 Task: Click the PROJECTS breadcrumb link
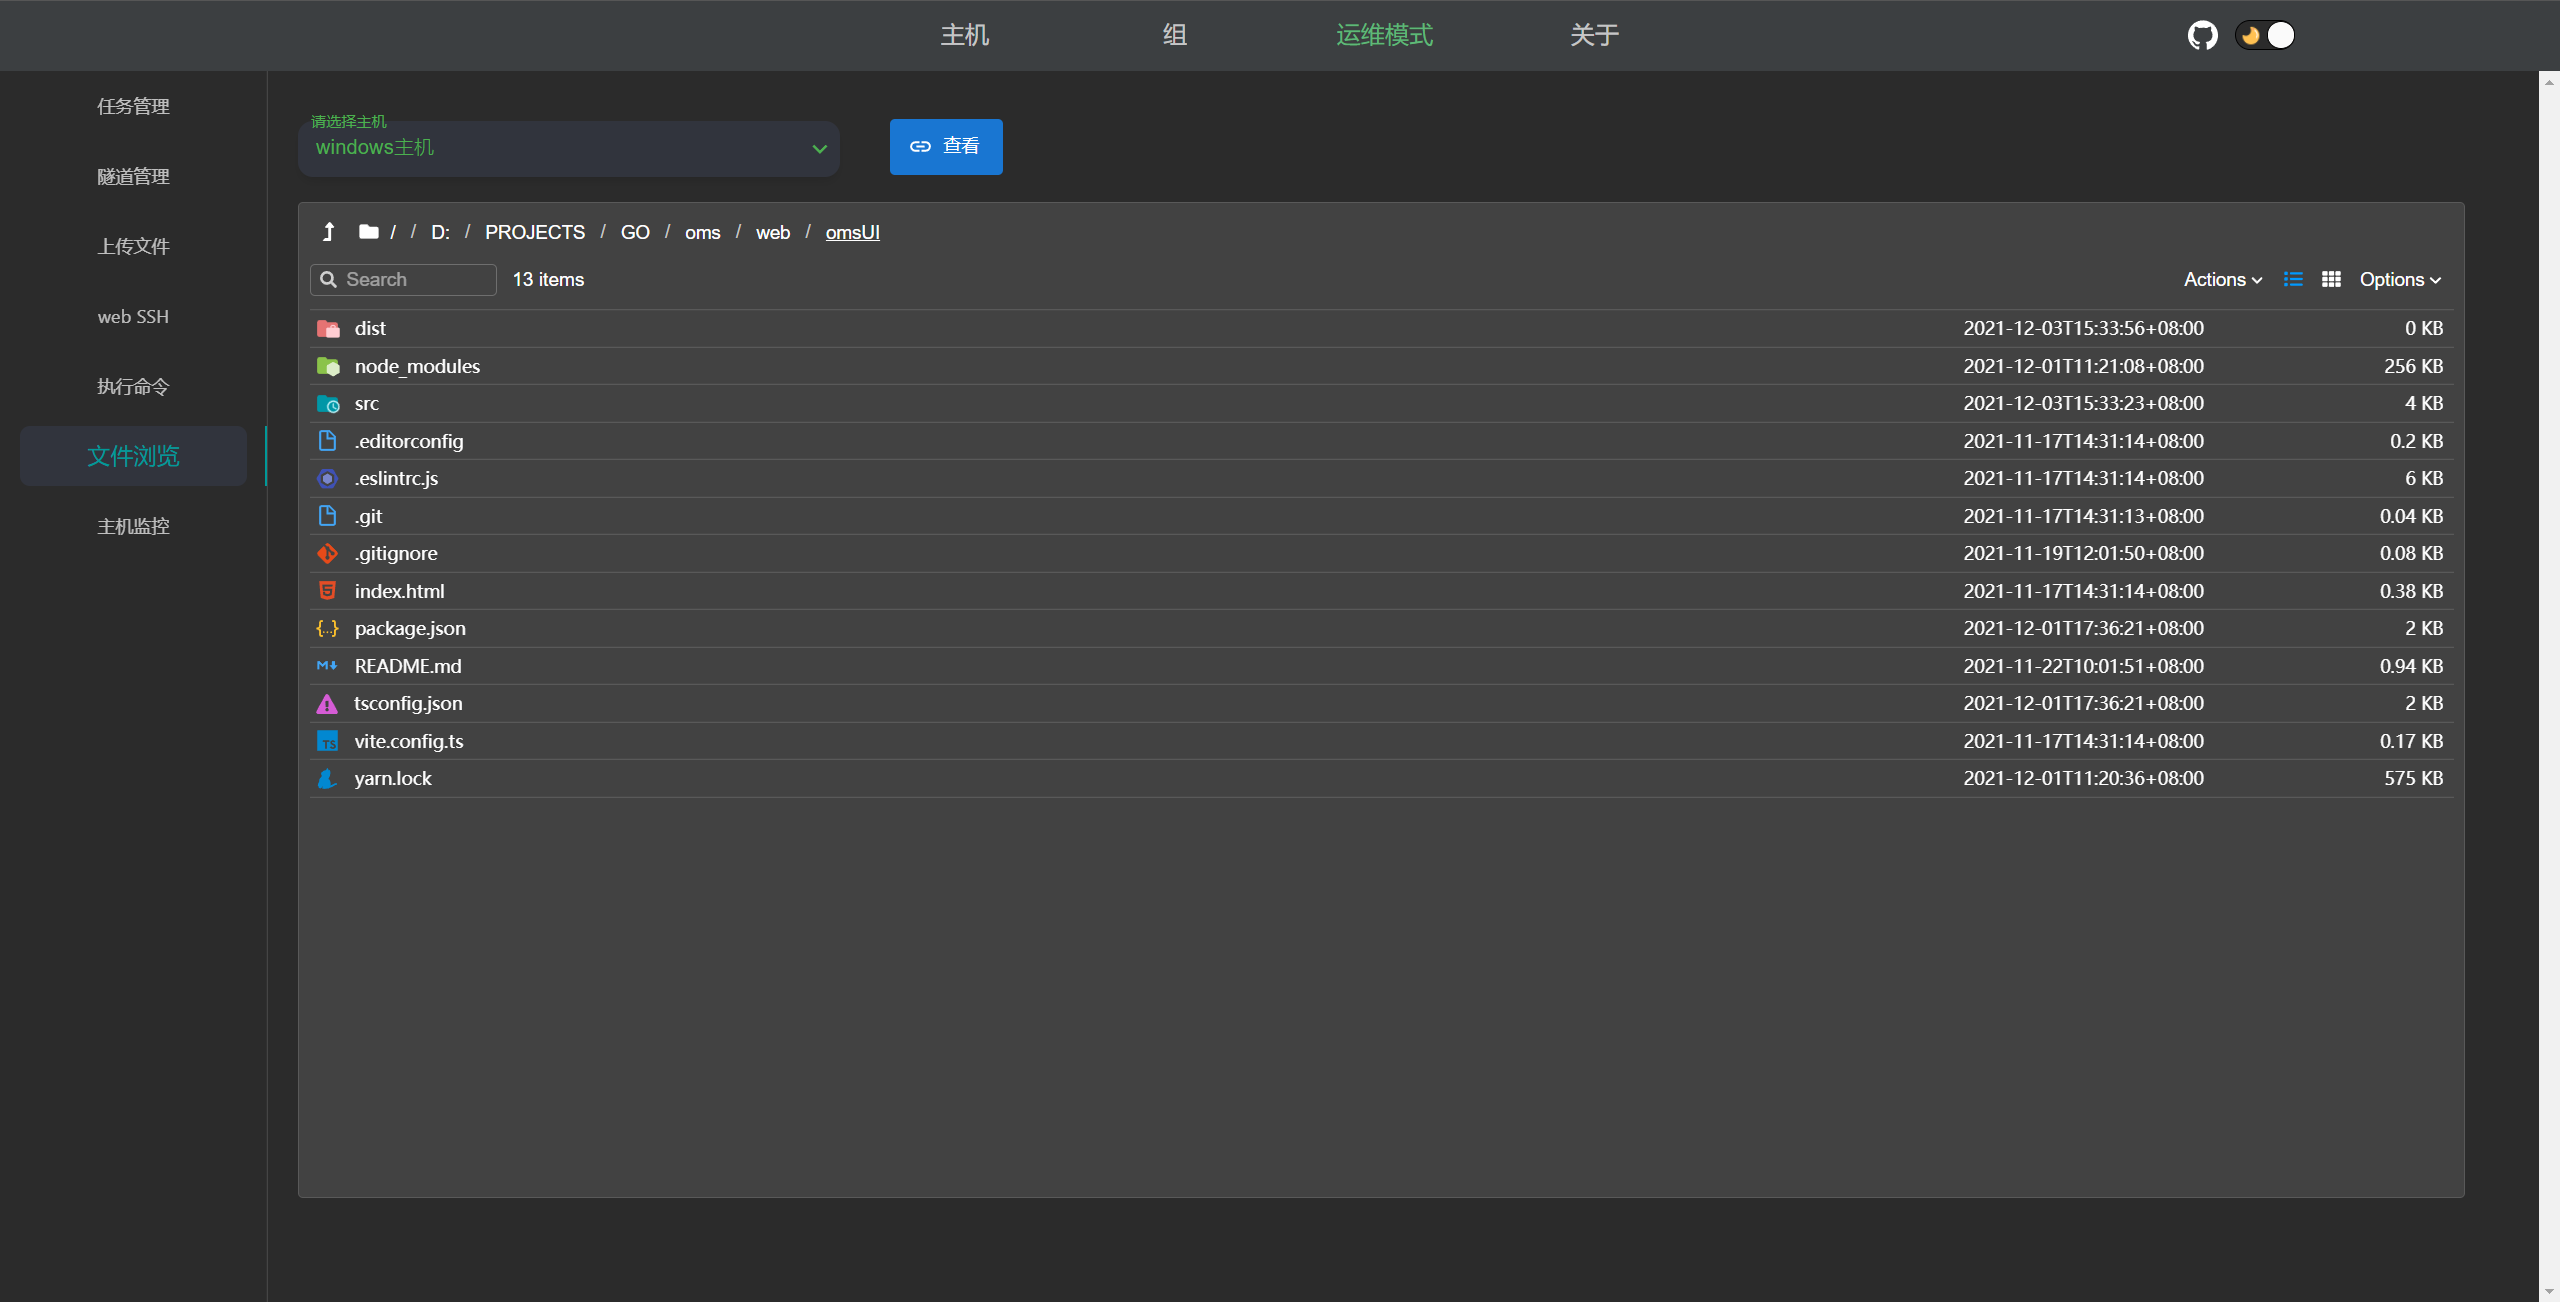[535, 232]
